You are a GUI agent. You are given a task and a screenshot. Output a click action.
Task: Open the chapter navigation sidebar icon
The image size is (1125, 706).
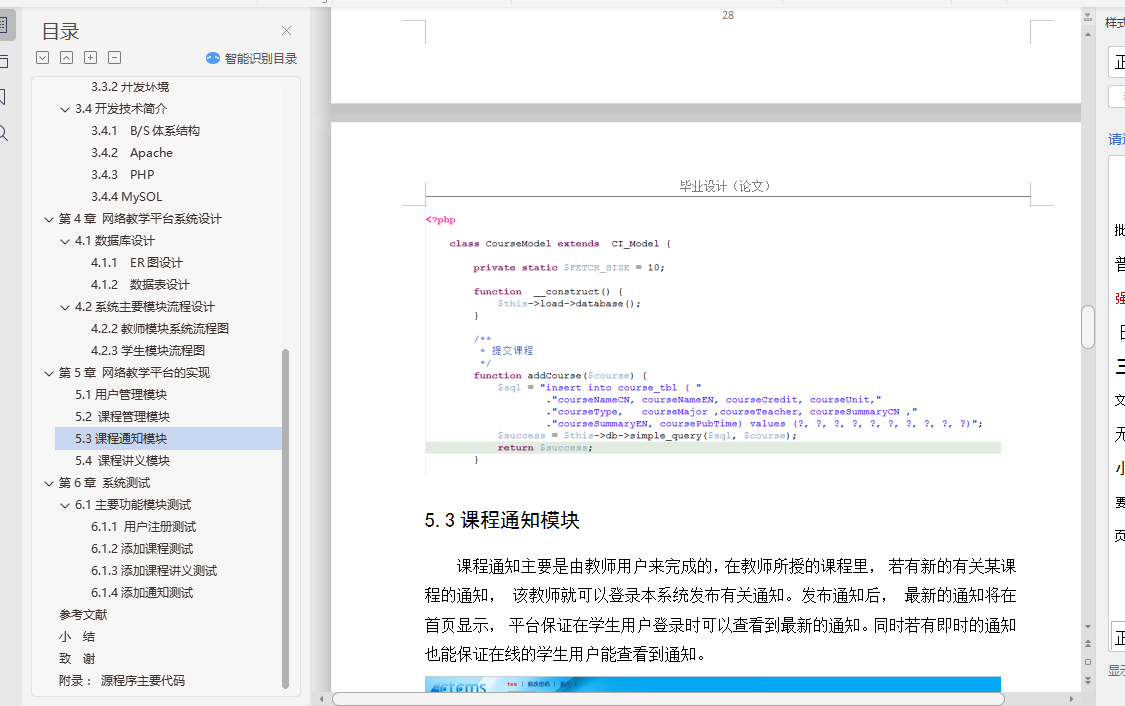(4, 62)
